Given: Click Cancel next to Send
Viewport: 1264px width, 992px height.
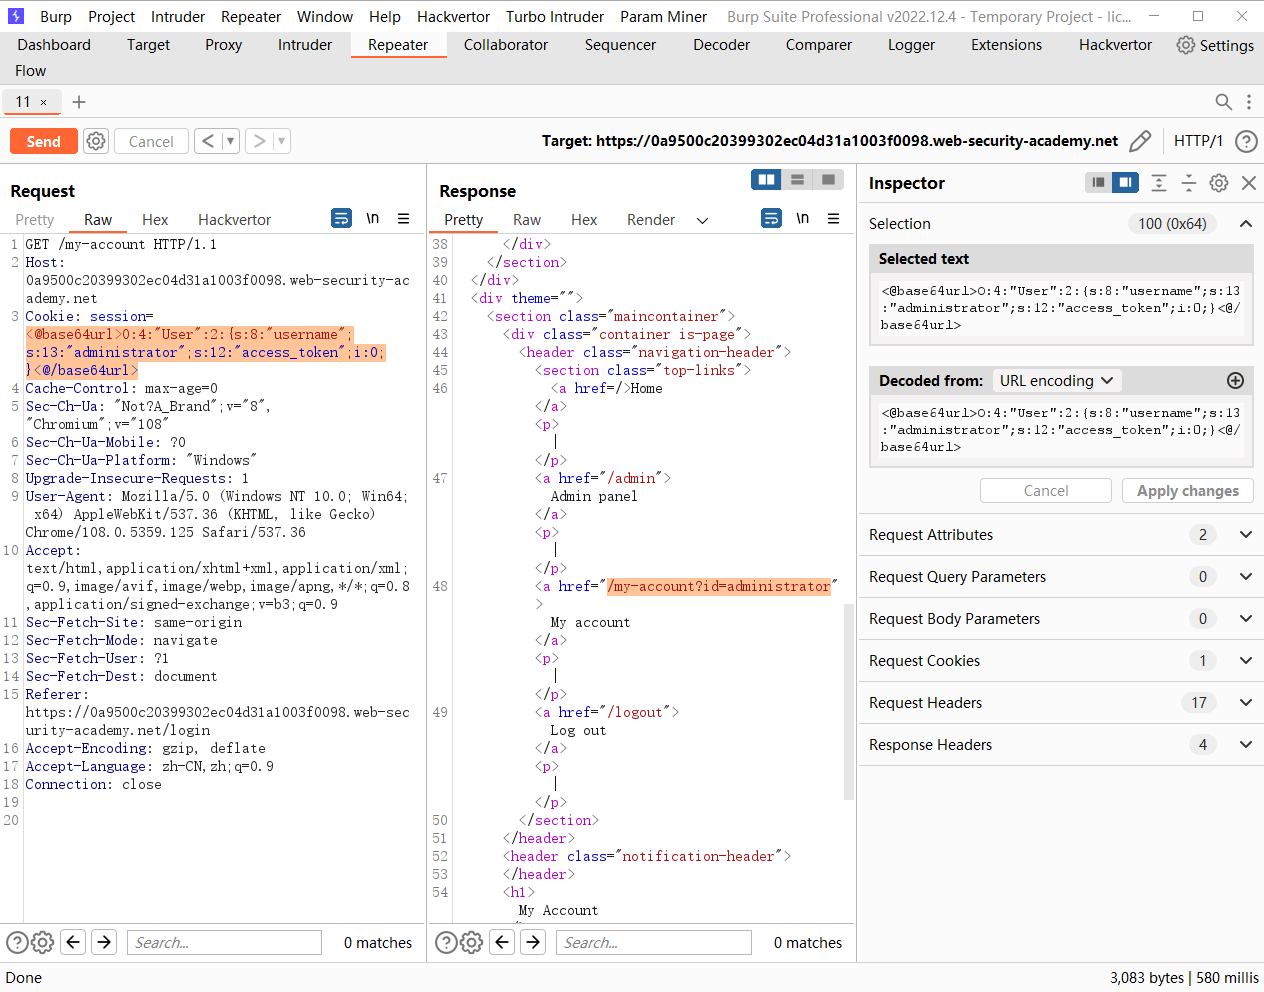Looking at the screenshot, I should [151, 141].
